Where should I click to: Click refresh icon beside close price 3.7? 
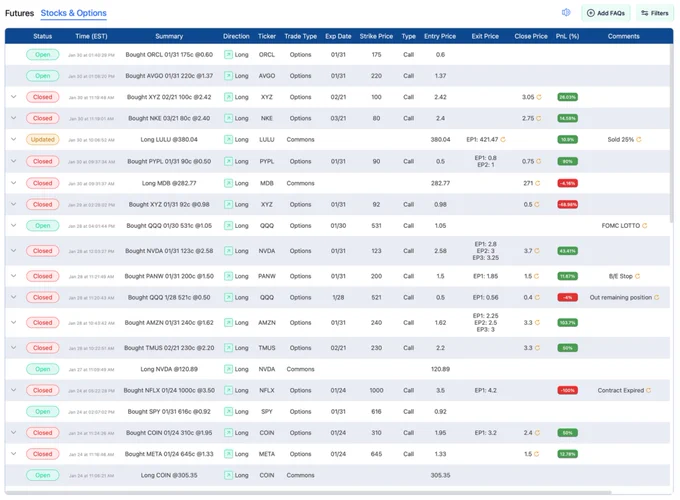tap(537, 251)
